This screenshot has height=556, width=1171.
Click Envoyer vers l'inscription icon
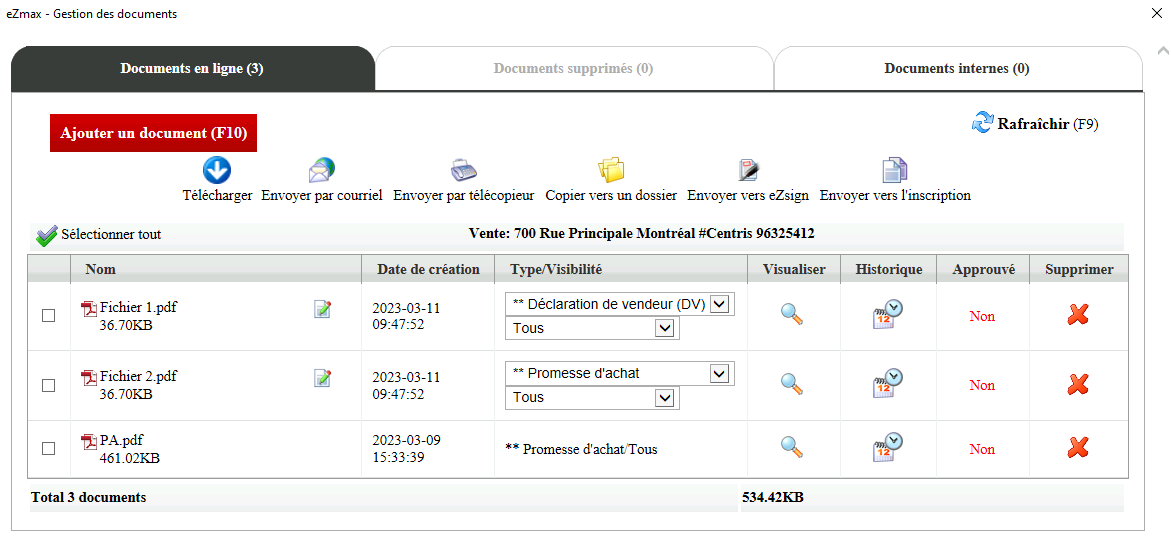pyautogui.click(x=895, y=171)
